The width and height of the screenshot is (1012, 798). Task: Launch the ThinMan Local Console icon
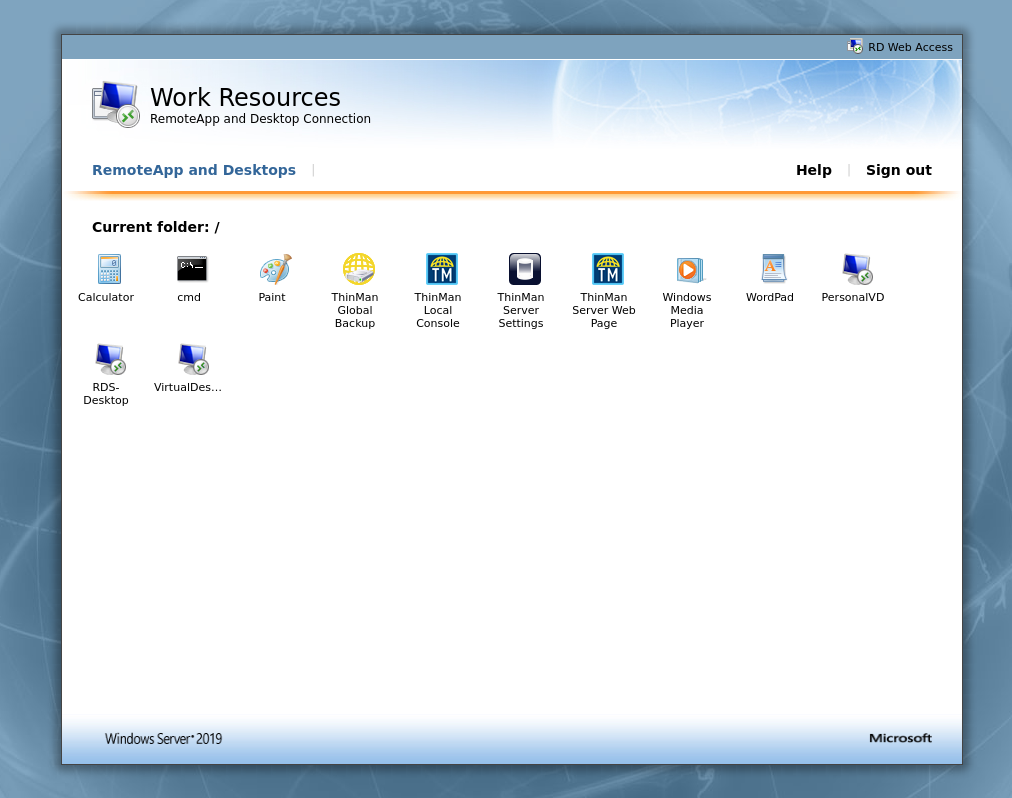[441, 269]
